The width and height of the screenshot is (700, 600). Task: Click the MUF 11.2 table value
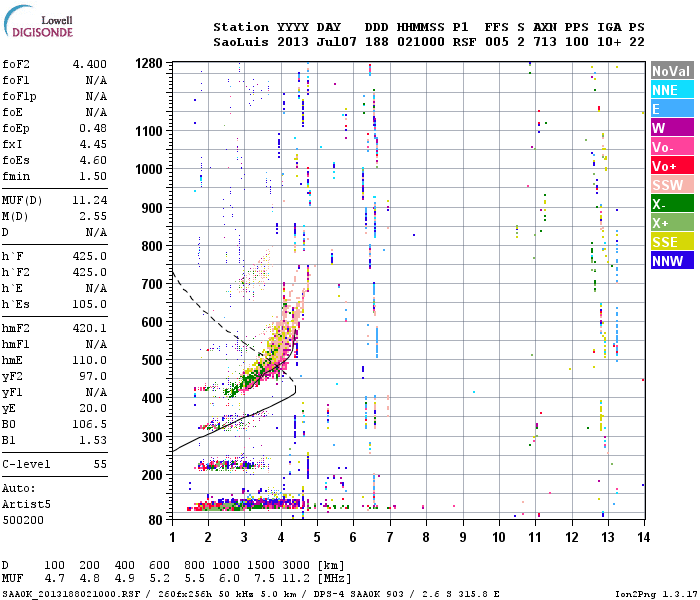296,579
